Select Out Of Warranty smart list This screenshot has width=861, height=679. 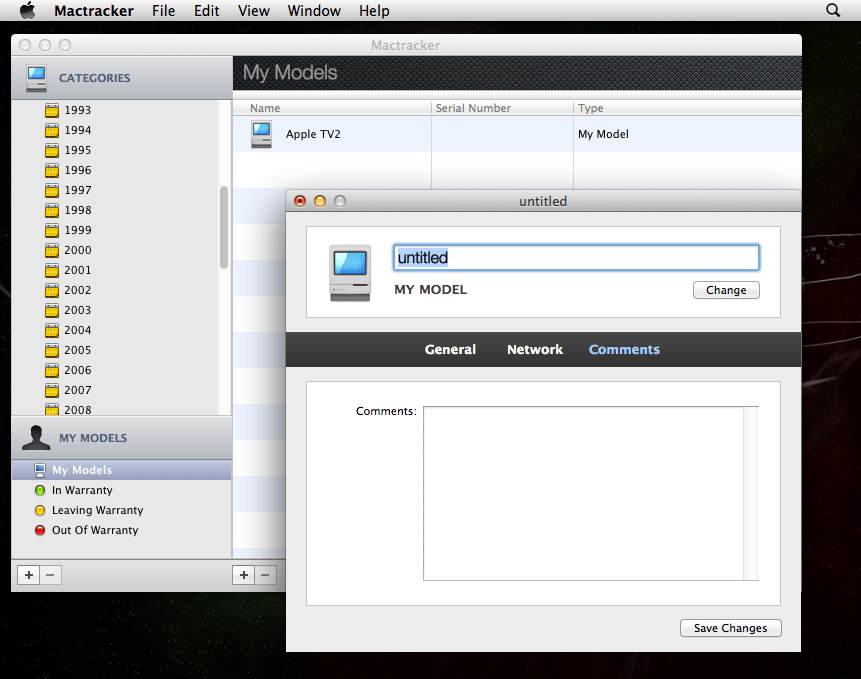click(121, 530)
